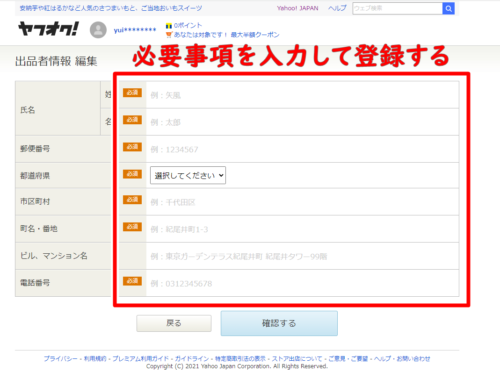Open the Yahoo! JAPAN link
500x386 pixels.
point(297,8)
